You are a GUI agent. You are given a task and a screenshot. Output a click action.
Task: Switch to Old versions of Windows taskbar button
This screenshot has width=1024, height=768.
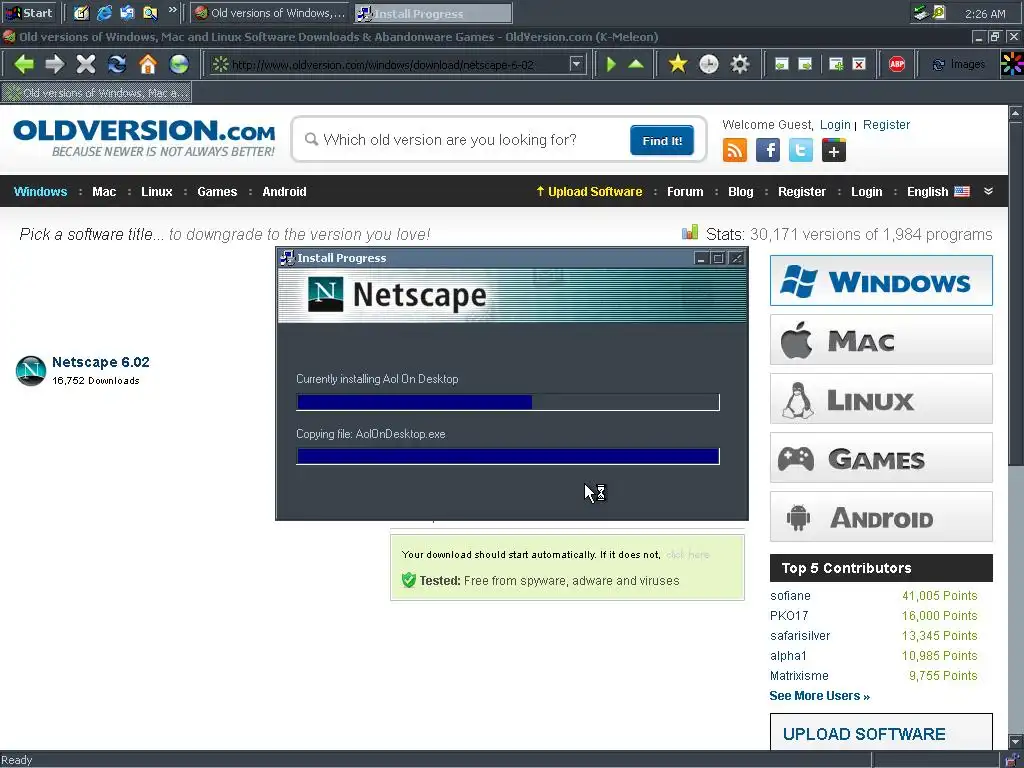click(270, 13)
